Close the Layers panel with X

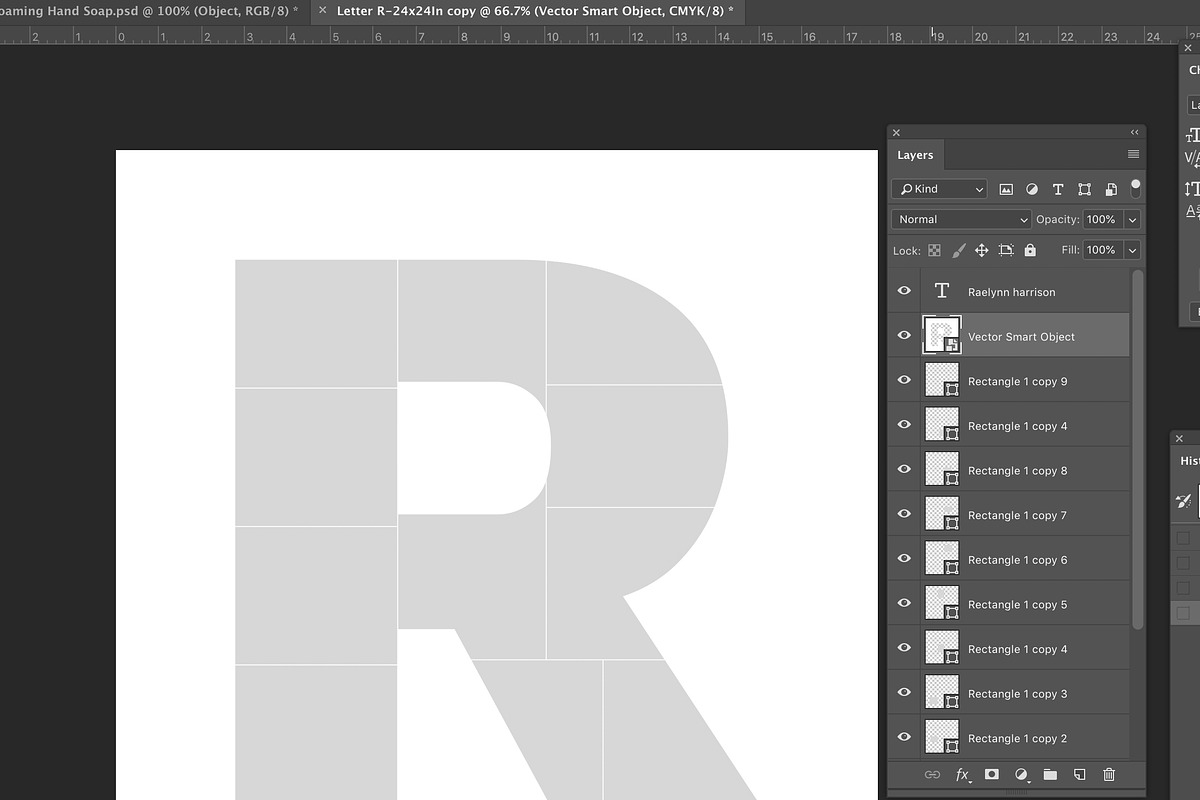coord(896,132)
